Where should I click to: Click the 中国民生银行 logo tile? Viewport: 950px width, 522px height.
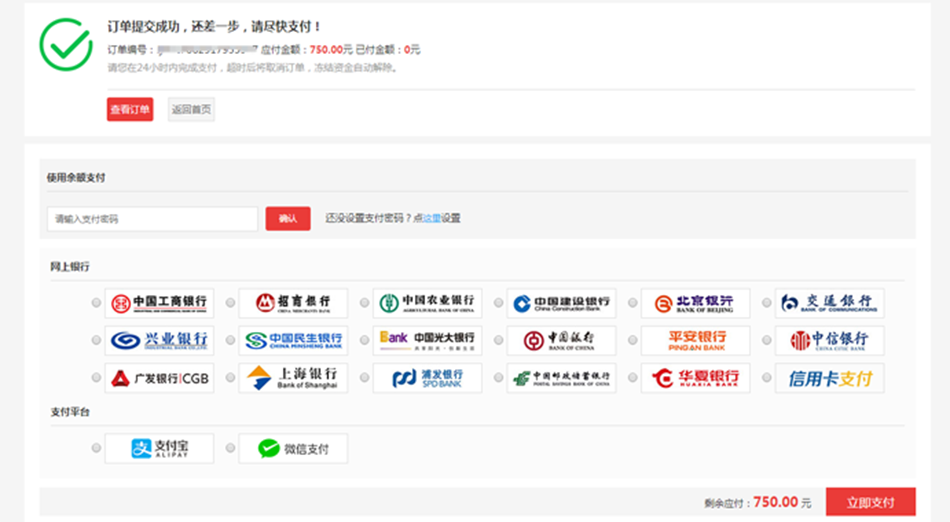tap(293, 340)
